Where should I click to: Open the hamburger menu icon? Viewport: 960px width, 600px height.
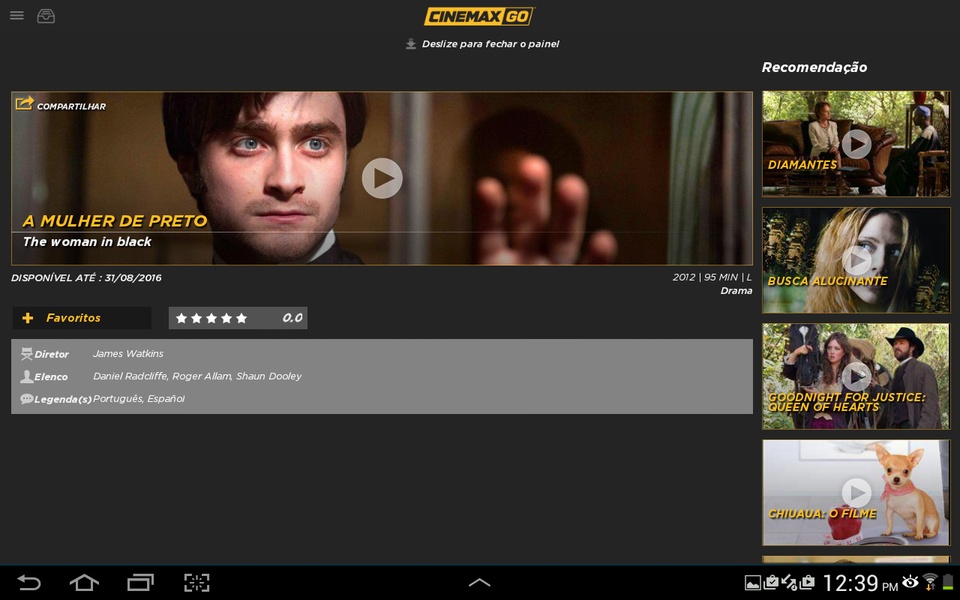tap(17, 15)
